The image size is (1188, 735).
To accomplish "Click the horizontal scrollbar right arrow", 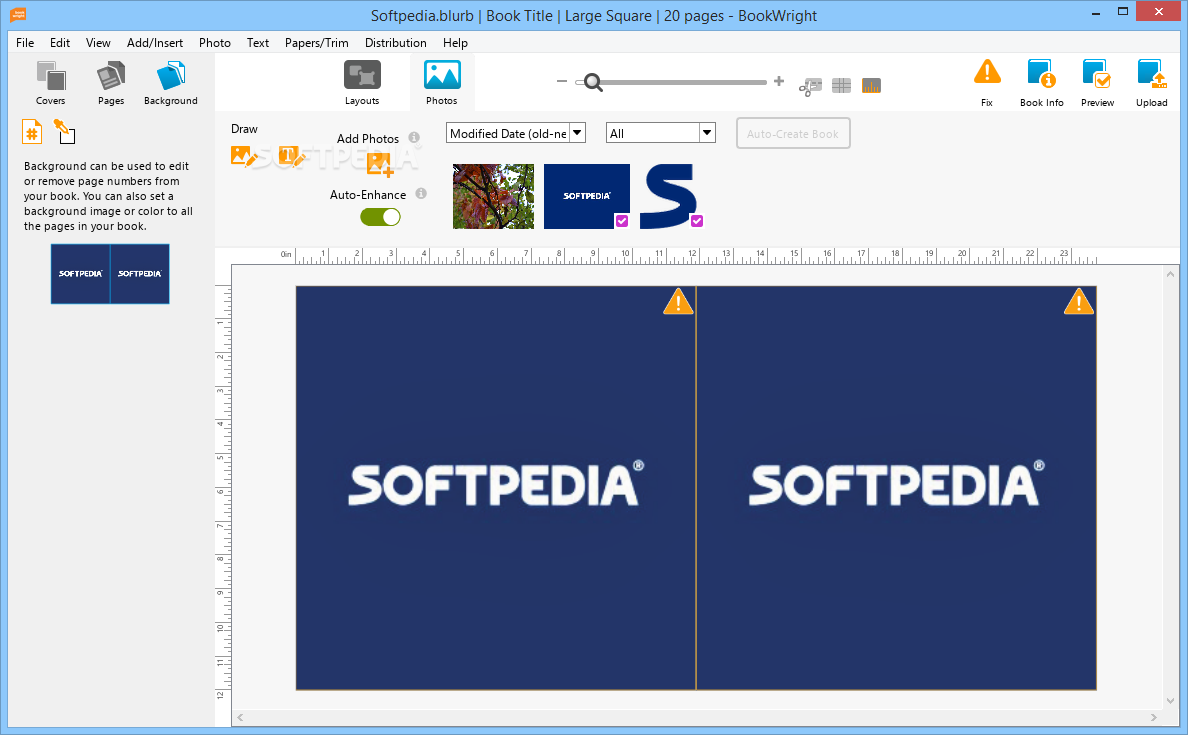I will tap(1154, 717).
